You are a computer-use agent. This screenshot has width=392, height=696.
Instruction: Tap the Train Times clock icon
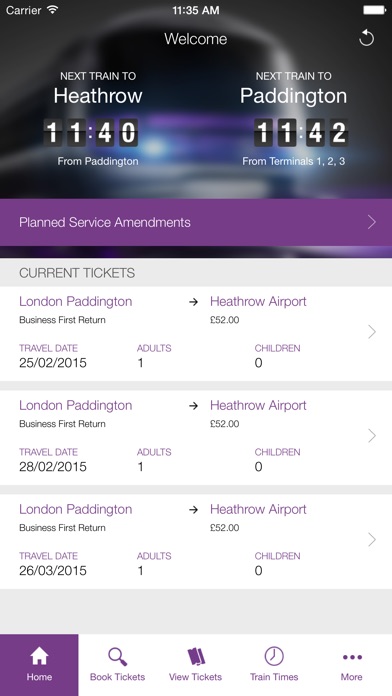(x=274, y=656)
